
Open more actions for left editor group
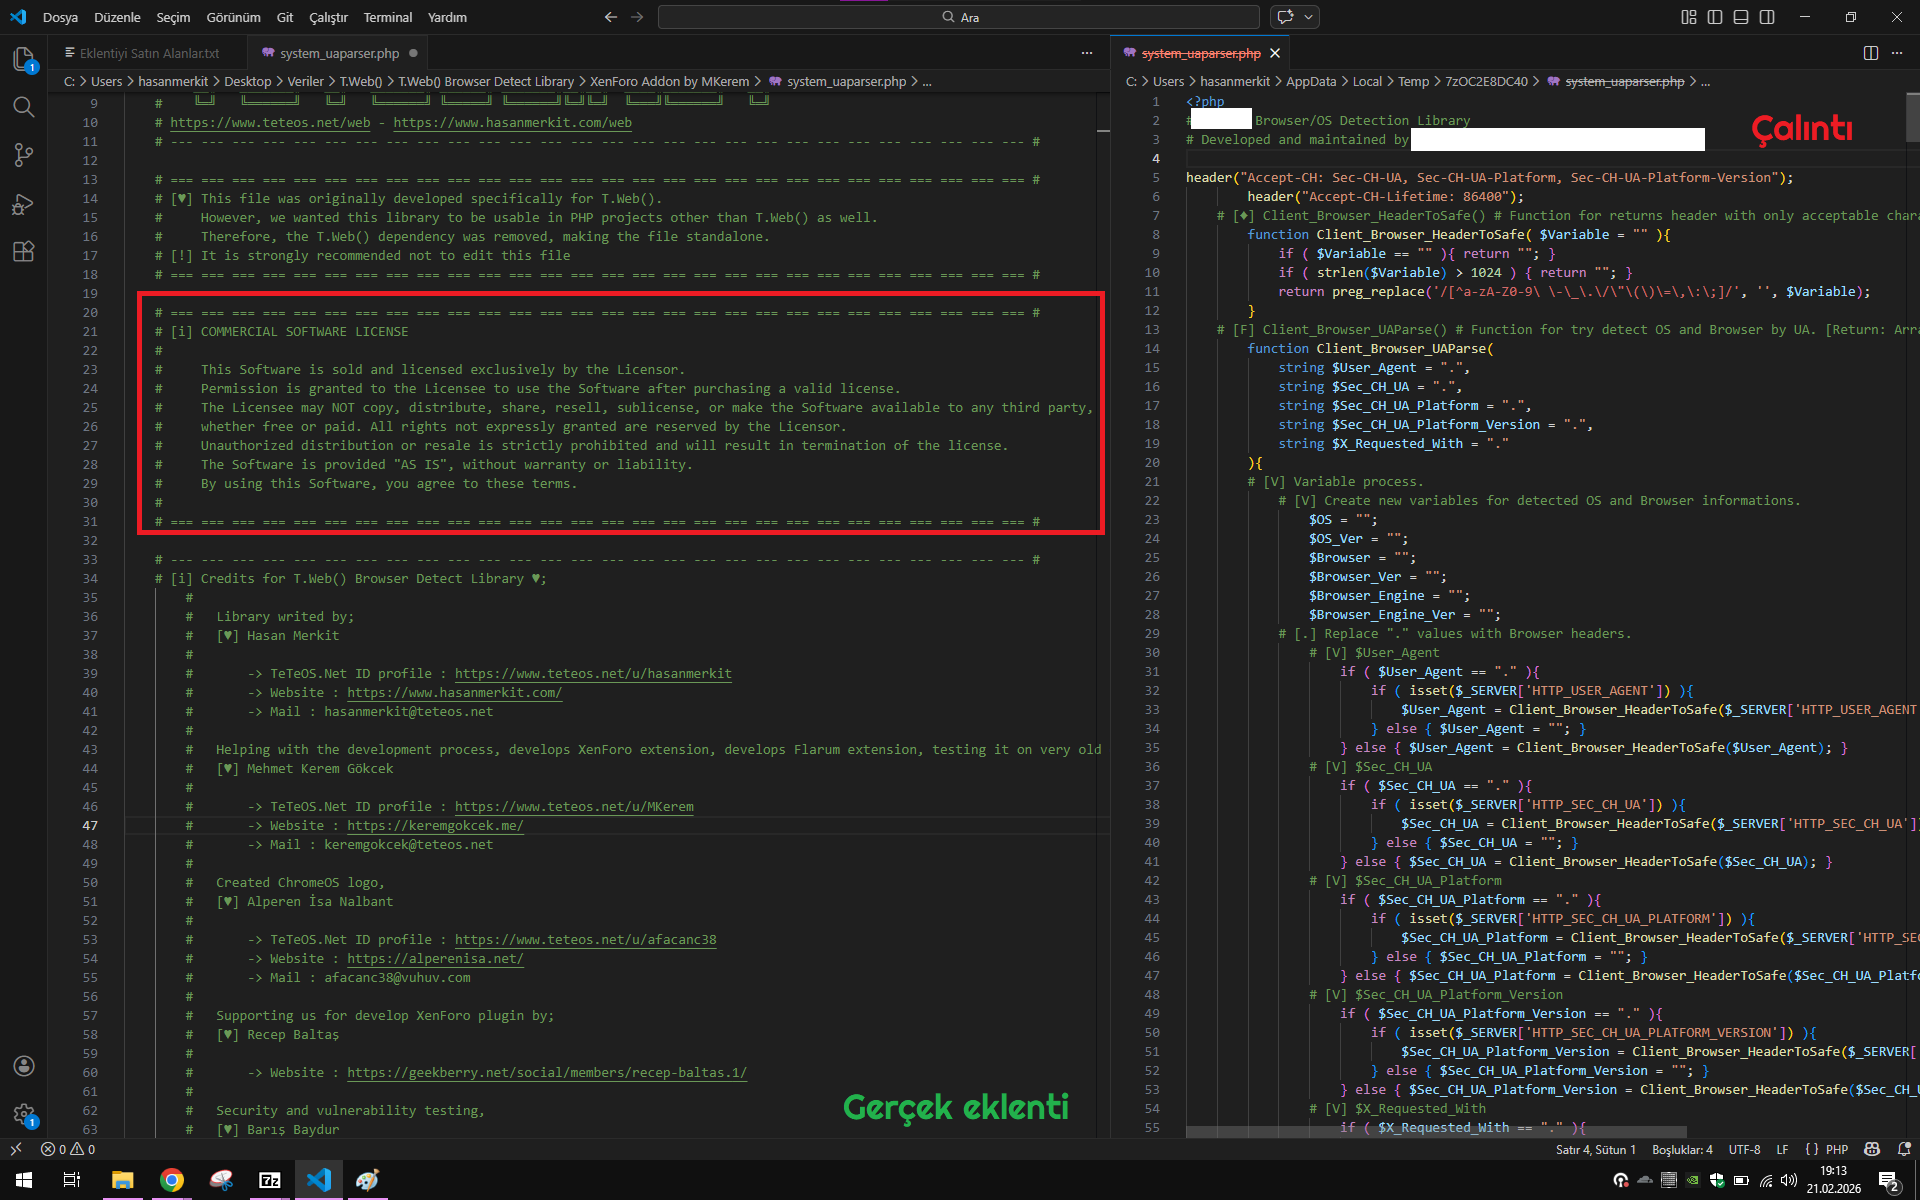point(1087,53)
